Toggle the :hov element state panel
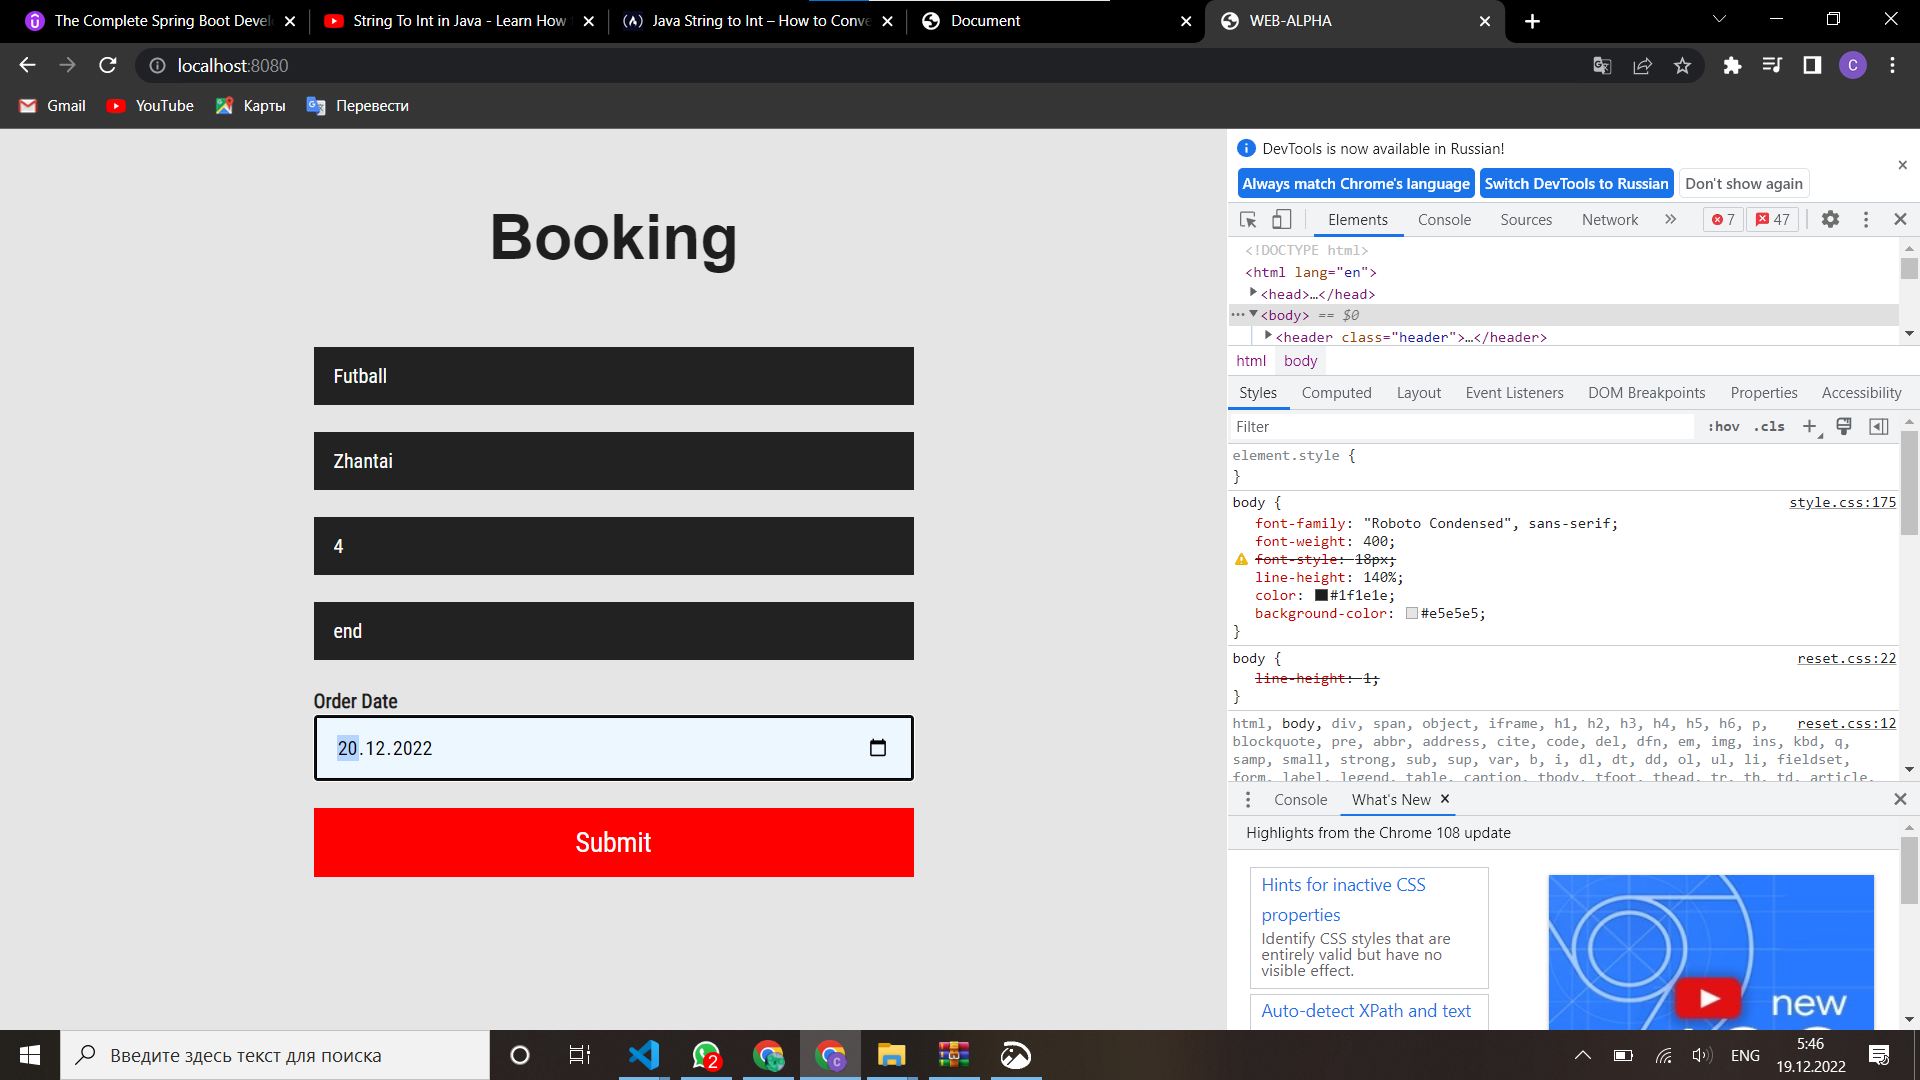This screenshot has height=1080, width=1920. [x=1723, y=426]
